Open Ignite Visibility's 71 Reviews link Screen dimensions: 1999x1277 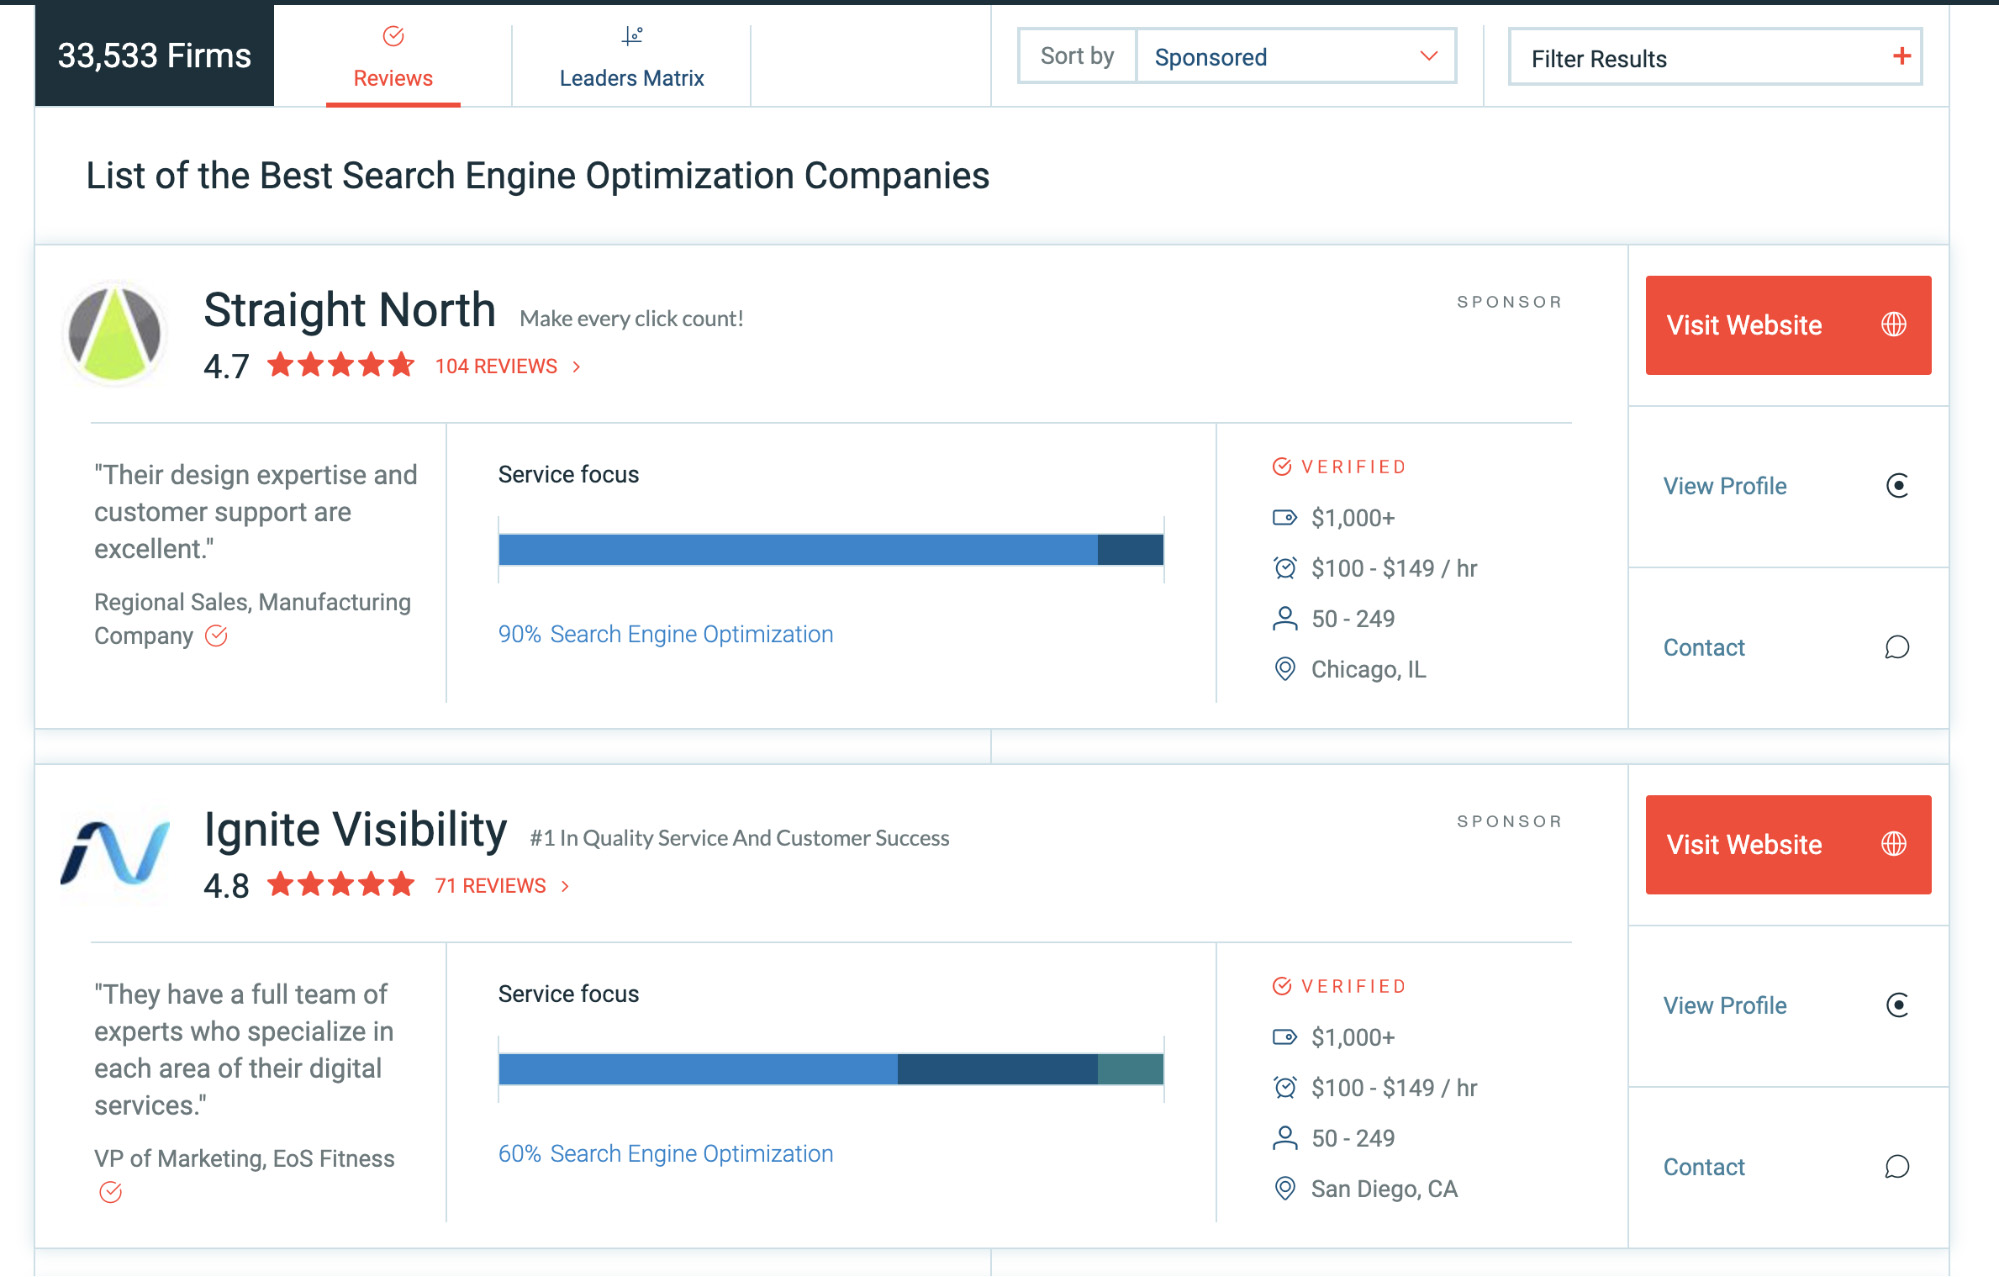coord(490,886)
